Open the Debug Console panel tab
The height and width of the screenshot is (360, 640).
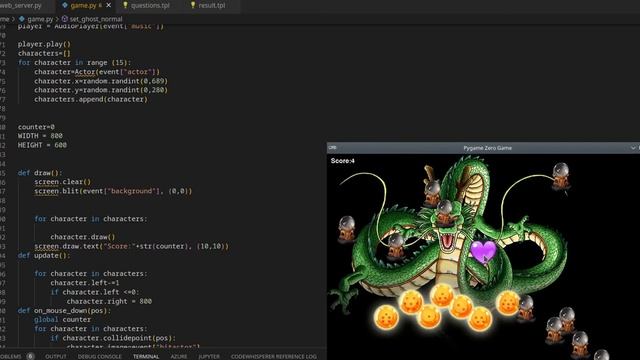coord(100,356)
